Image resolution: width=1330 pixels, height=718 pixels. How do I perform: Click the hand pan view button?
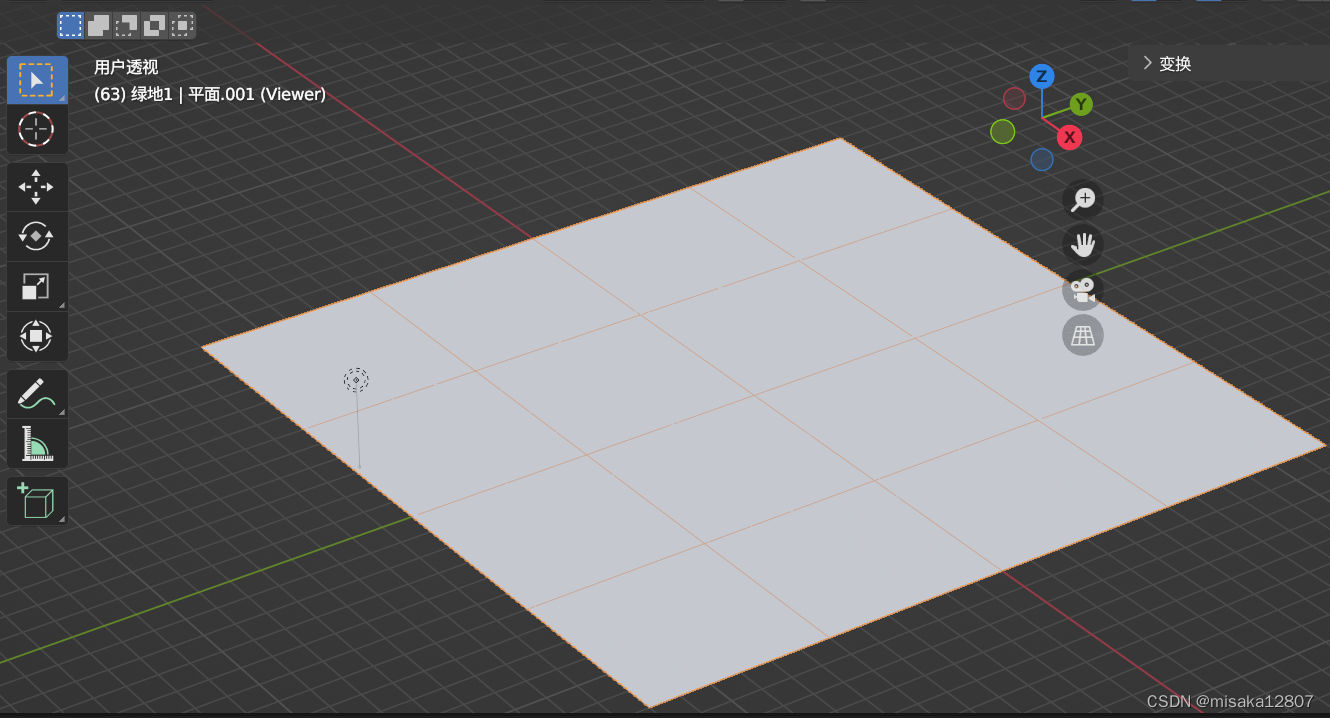click(x=1083, y=244)
